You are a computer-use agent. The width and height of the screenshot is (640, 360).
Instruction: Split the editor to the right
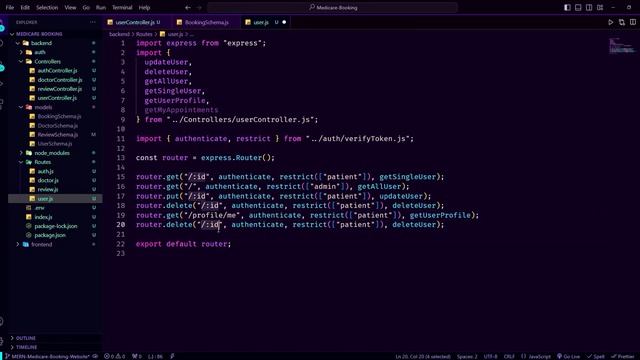click(x=633, y=22)
